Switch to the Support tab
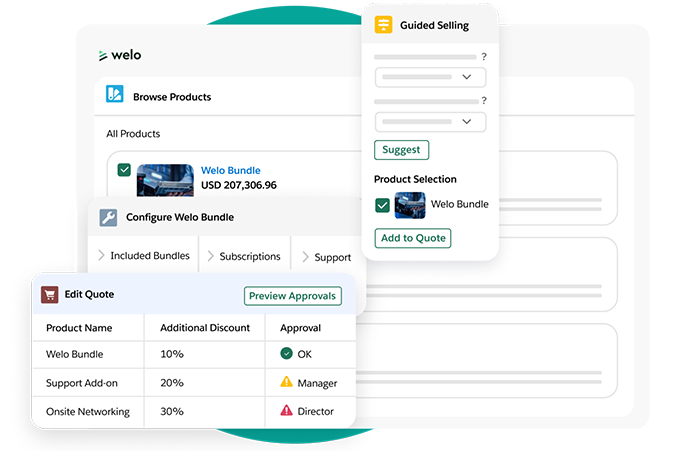The width and height of the screenshot is (676, 451). point(333,257)
